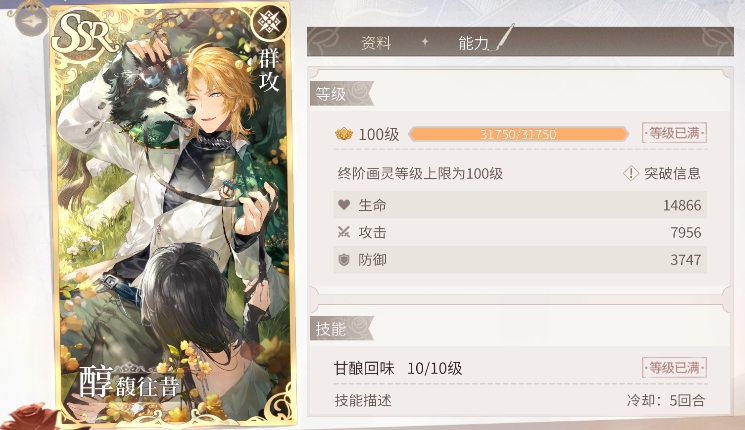Screen dimensions: 745x430
Task: Select the 甘酿回味 skill name
Action: pos(364,368)
